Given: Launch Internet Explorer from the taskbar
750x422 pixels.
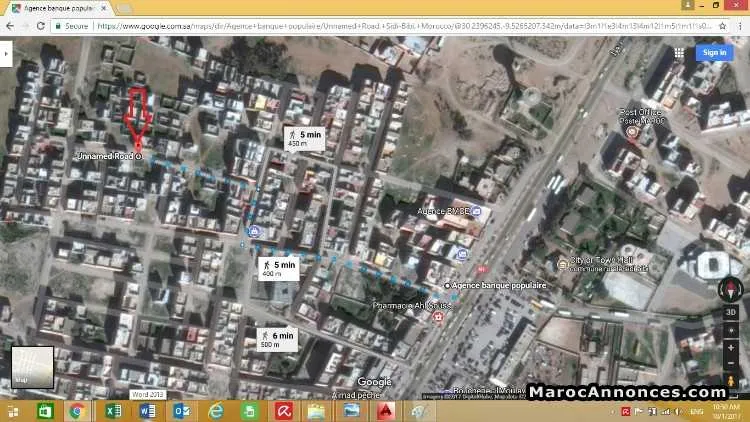Looking at the screenshot, I should point(216,411).
